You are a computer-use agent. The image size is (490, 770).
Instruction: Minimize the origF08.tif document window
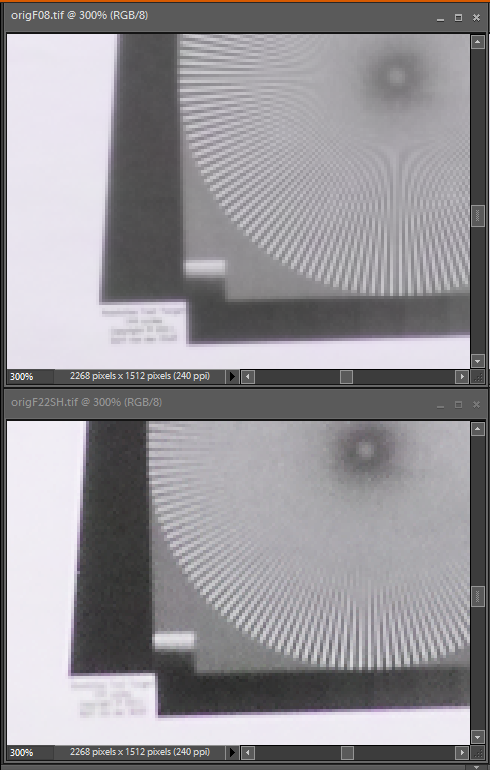(x=440, y=18)
